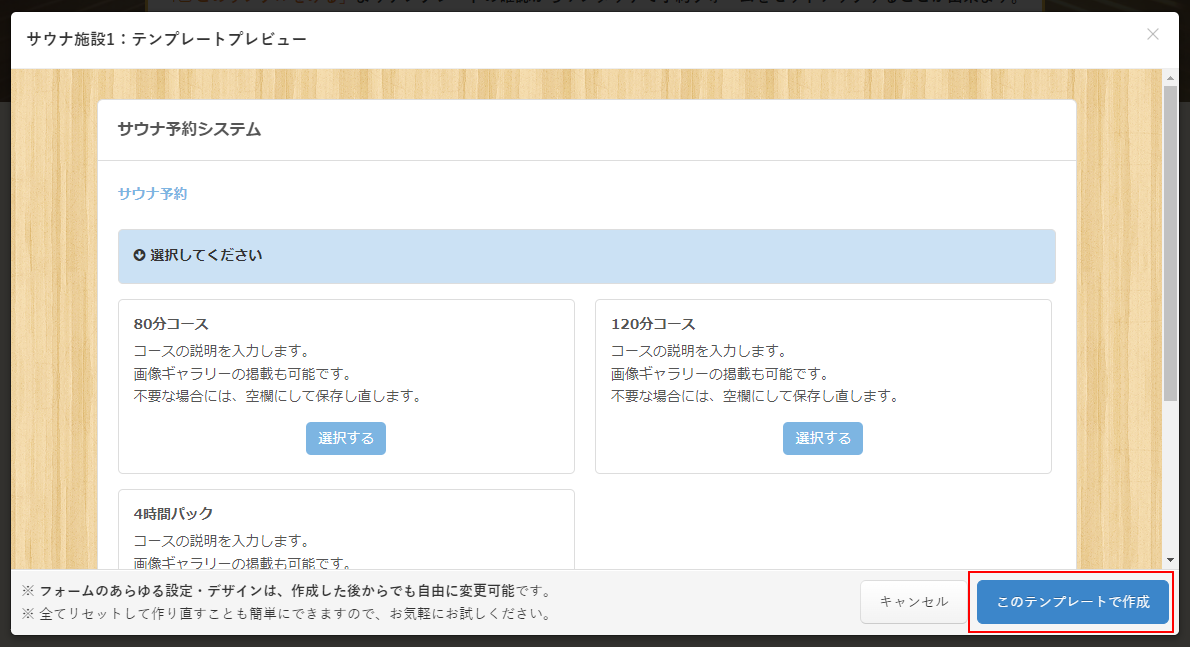The height and width of the screenshot is (647, 1190).
Task: Click the 80分コース description text
Action: pyautogui.click(x=277, y=373)
